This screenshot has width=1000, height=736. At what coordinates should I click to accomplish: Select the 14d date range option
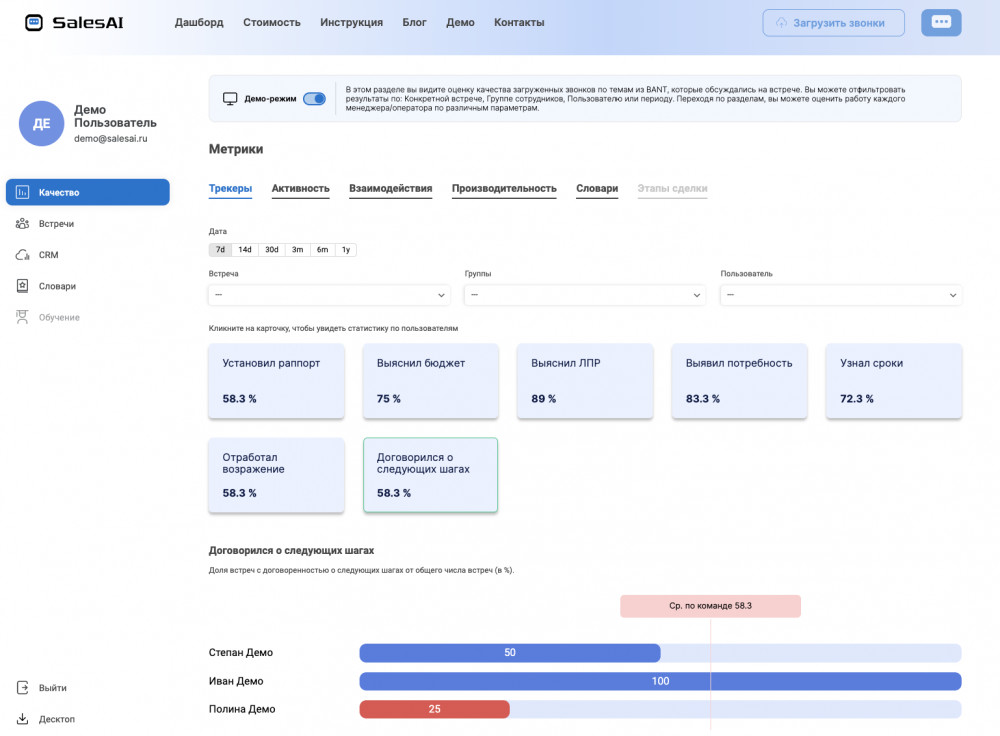click(245, 250)
